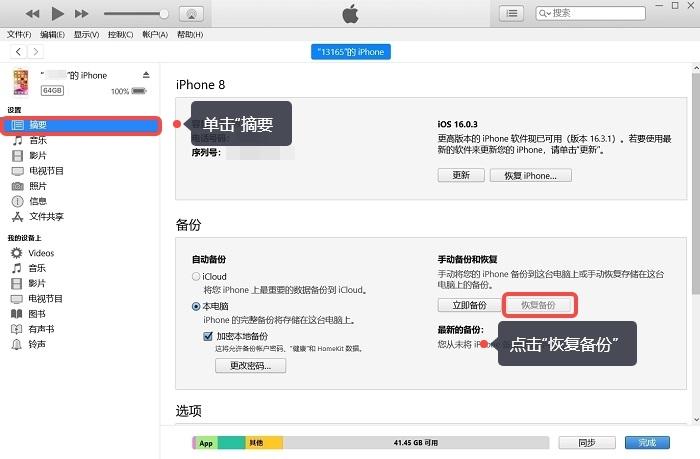Viewport: 700px width, 459px height.
Task: Click the 恢复 iPhone... button
Action: (530, 175)
